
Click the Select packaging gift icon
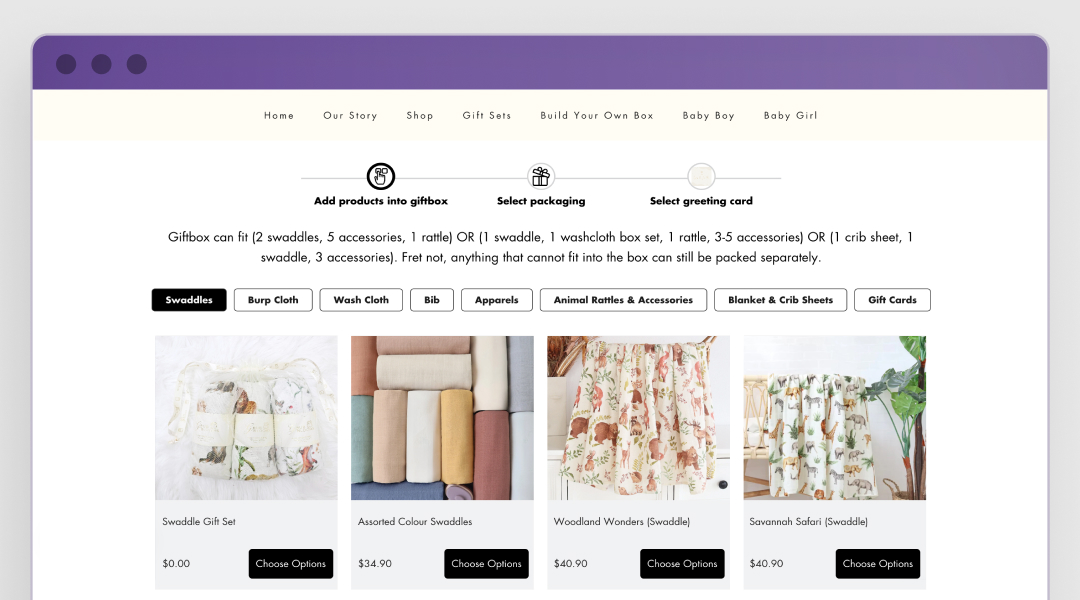(x=541, y=176)
